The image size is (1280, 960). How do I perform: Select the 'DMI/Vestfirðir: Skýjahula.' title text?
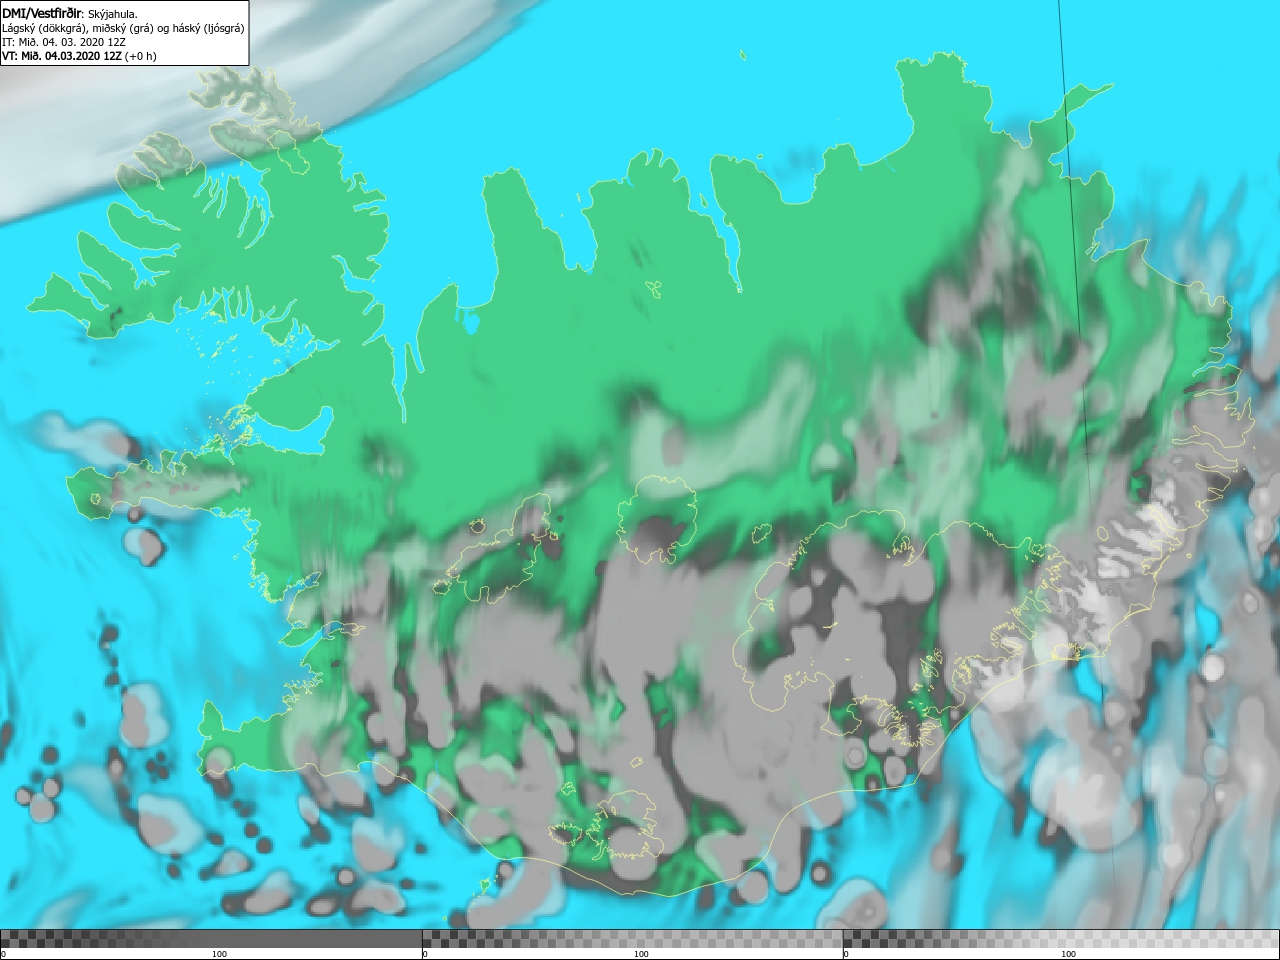(x=70, y=14)
